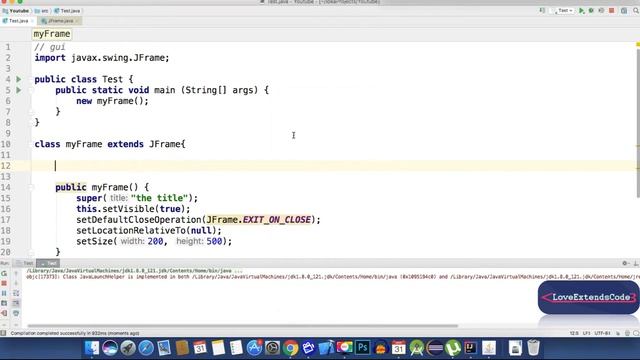Click the fold end marker on line 7

[x=31, y=111]
